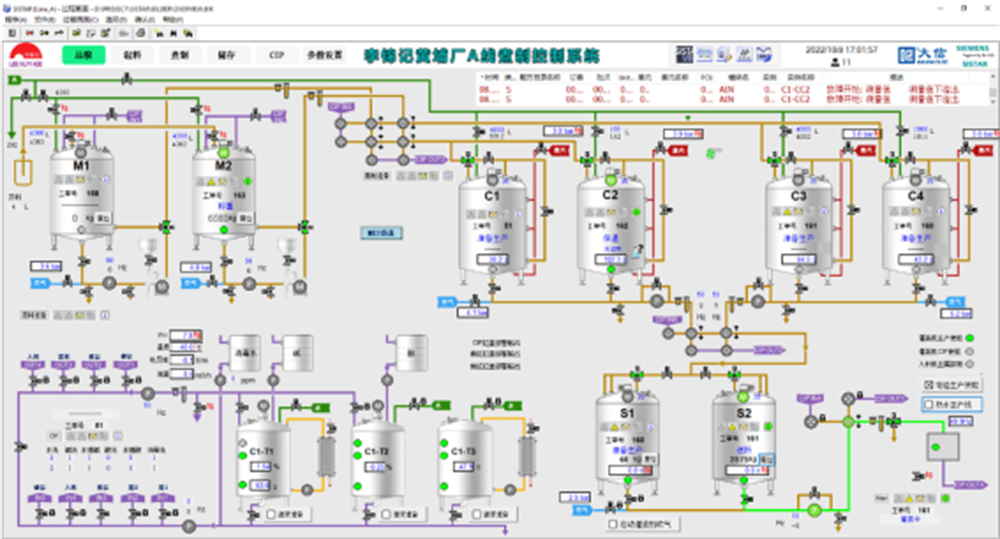Click the blue button between M2 and C1 tanks
The height and width of the screenshot is (539, 1000).
(x=380, y=233)
